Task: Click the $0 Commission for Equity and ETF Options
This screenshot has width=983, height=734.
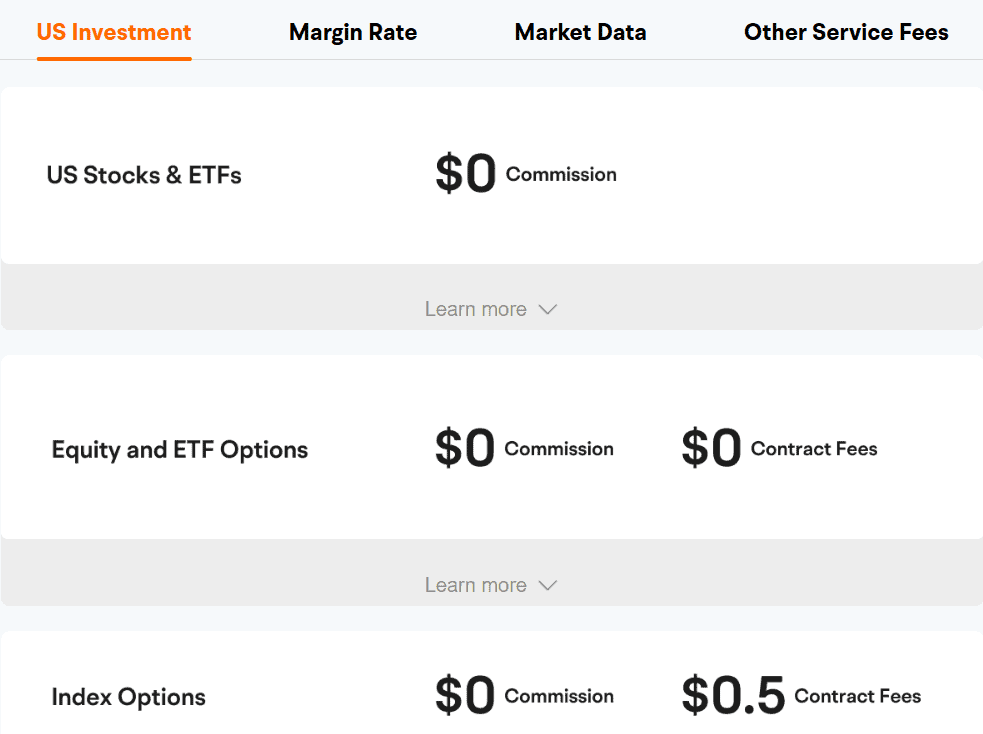Action: pyautogui.click(x=524, y=447)
